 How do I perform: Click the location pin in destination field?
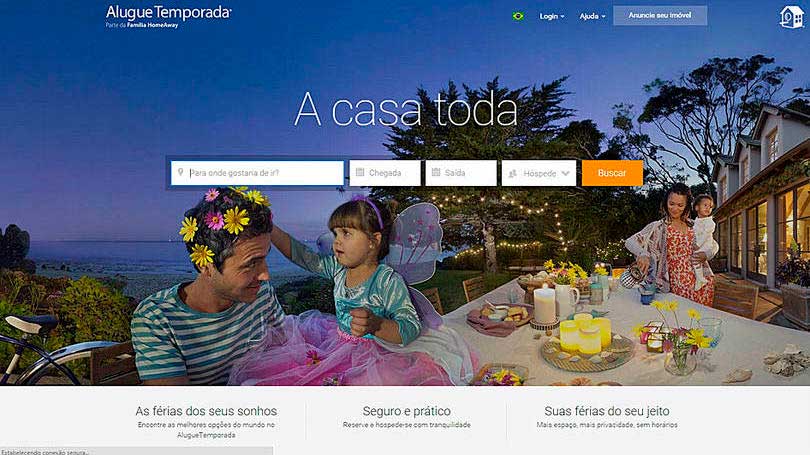pos(180,172)
